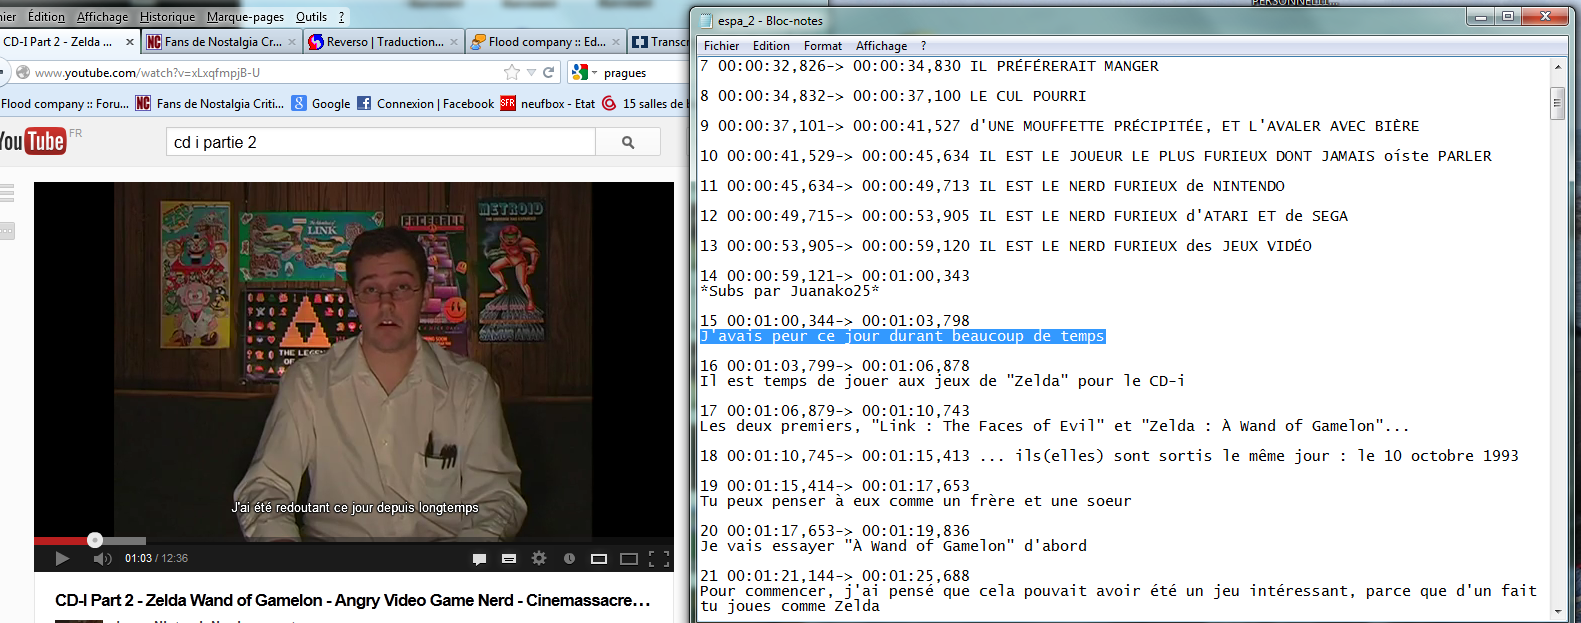This screenshot has width=1581, height=623.
Task: Open 15 salles de... bookmark
Action: [644, 103]
